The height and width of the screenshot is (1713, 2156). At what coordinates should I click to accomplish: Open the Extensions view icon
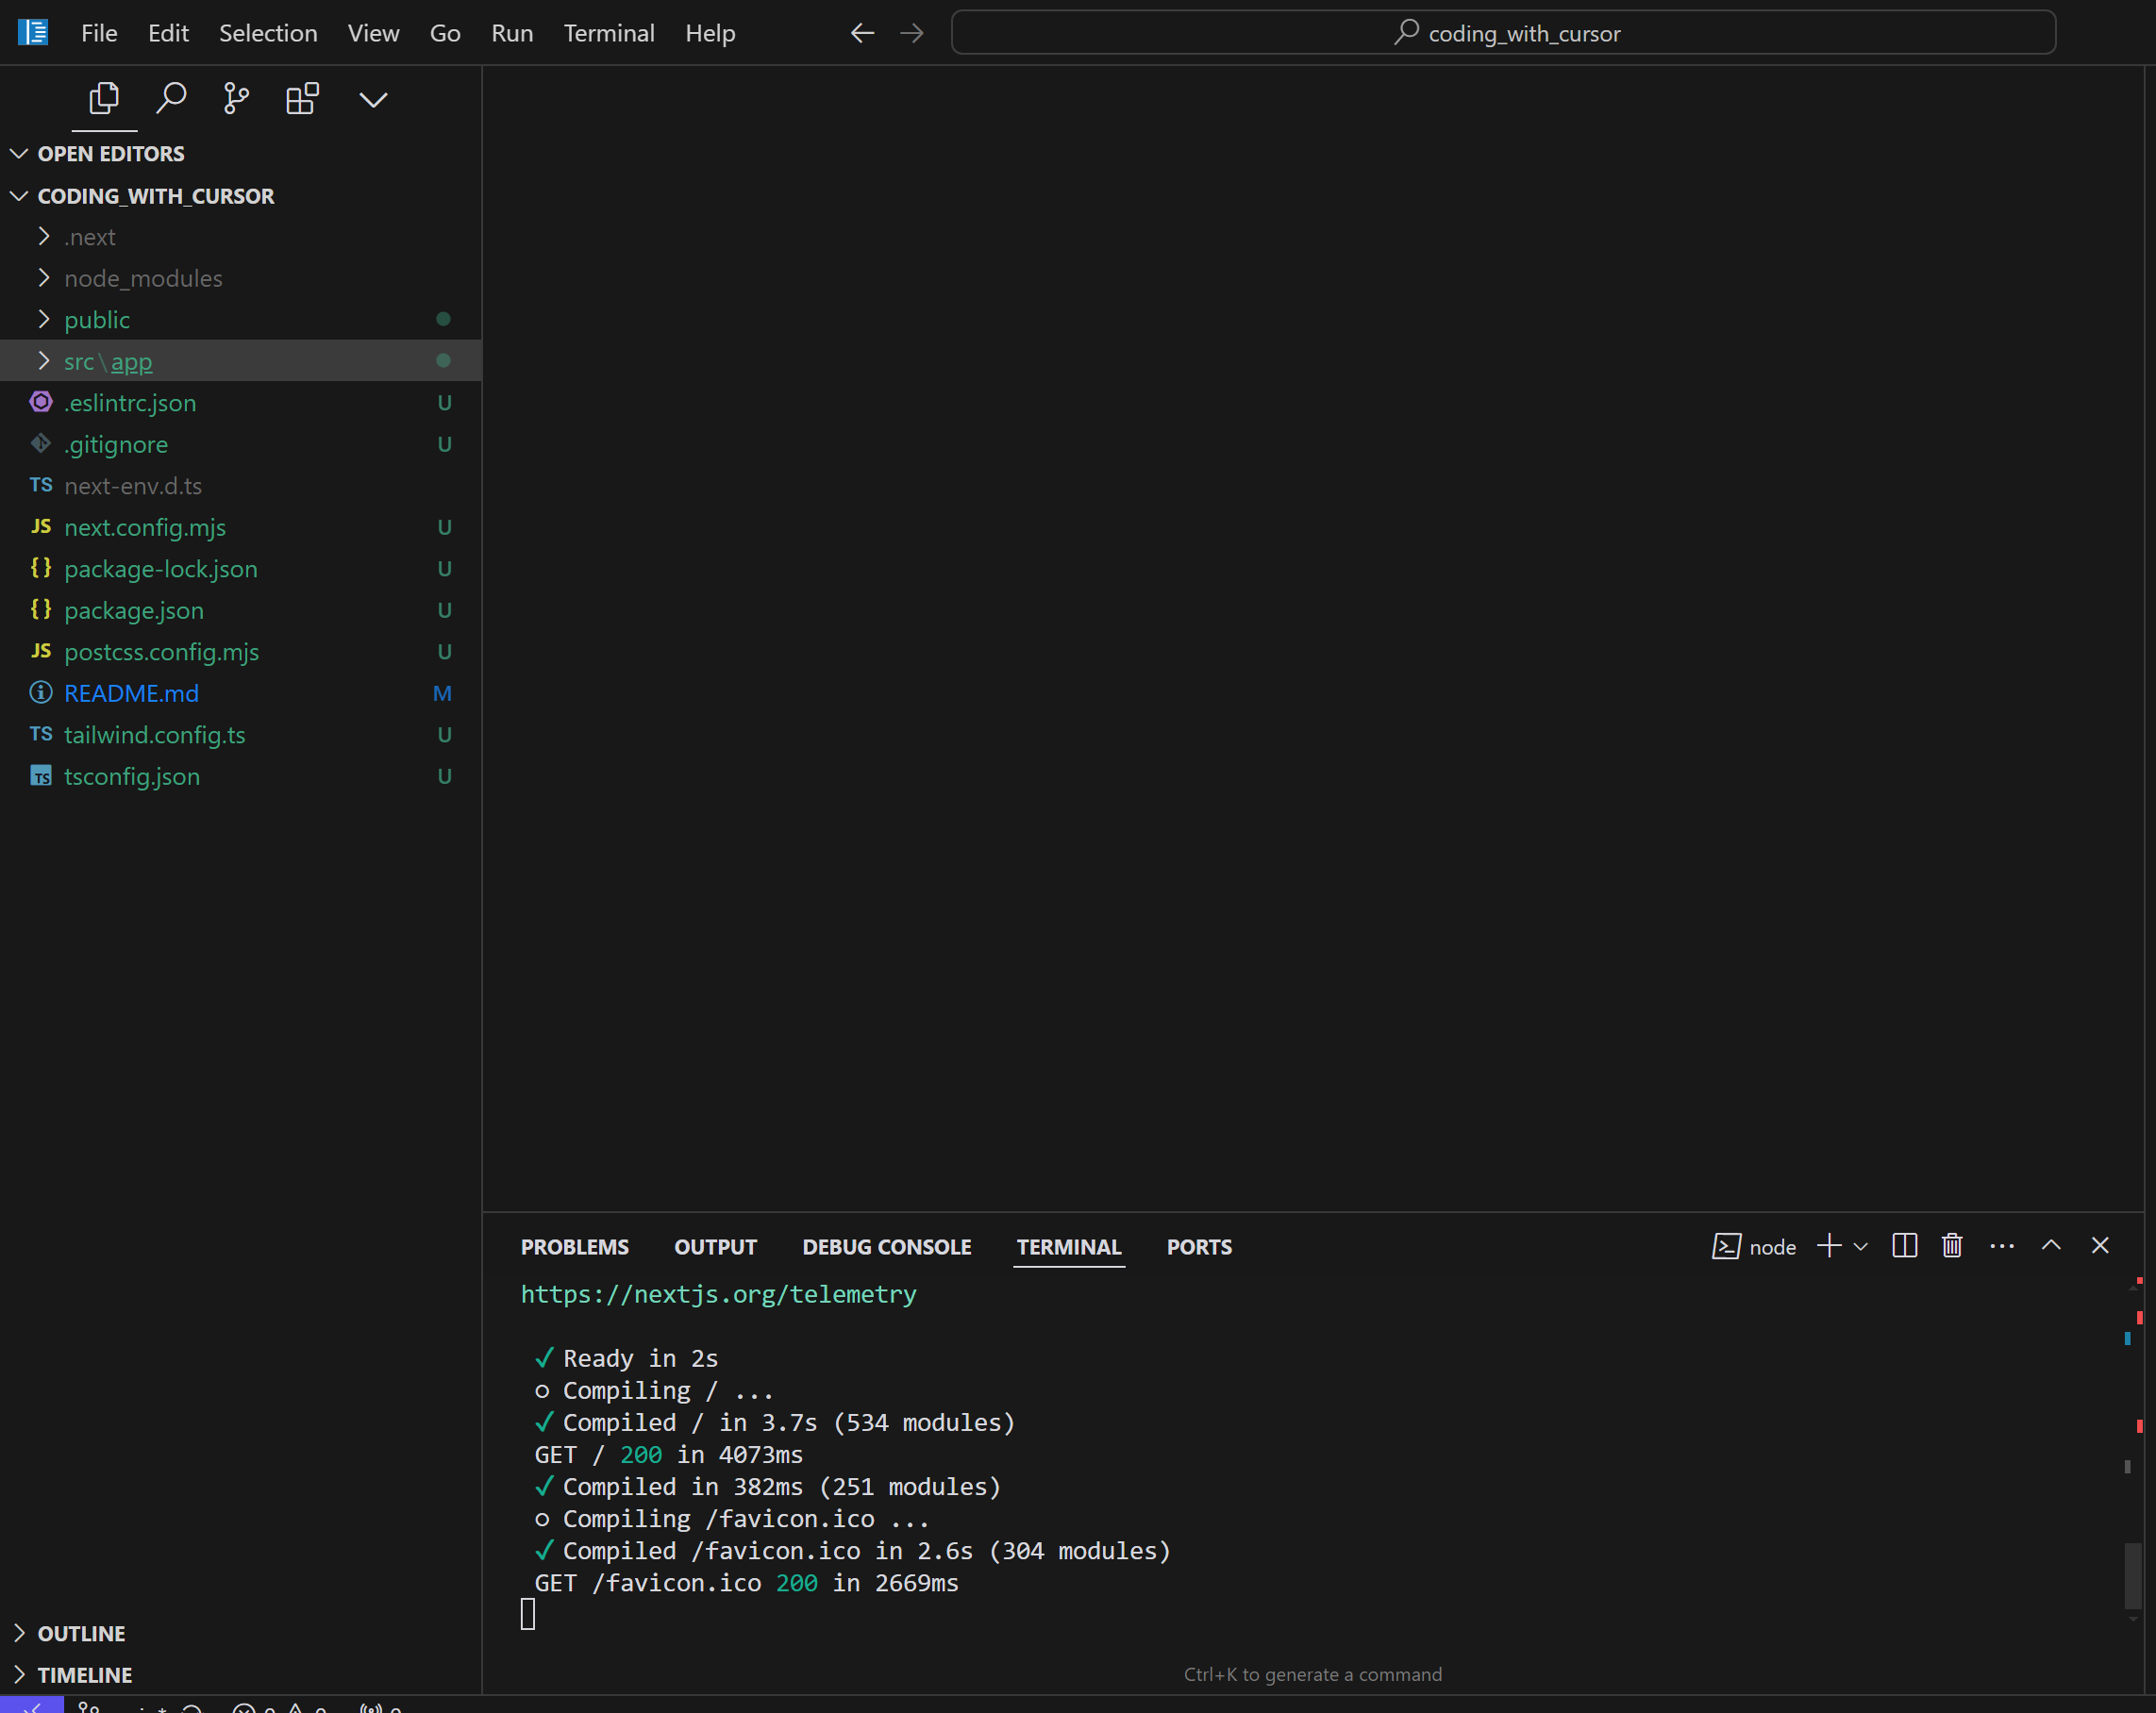(302, 98)
